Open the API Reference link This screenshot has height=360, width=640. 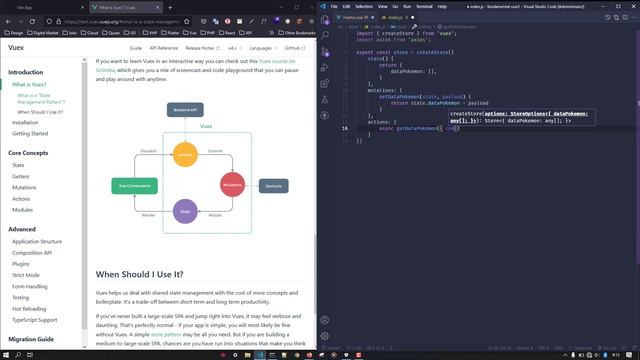[163, 48]
